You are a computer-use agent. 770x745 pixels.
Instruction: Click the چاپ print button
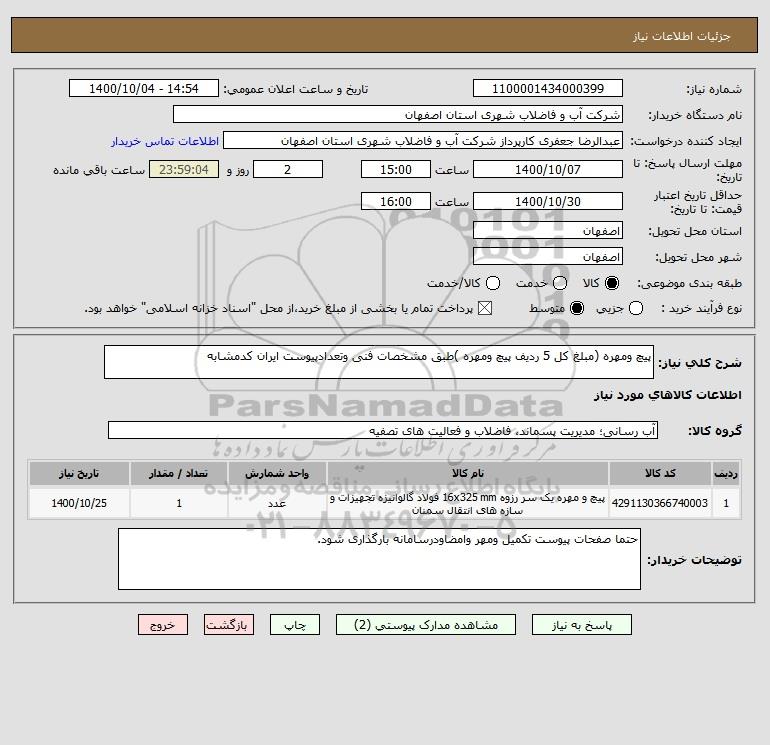tap(295, 625)
